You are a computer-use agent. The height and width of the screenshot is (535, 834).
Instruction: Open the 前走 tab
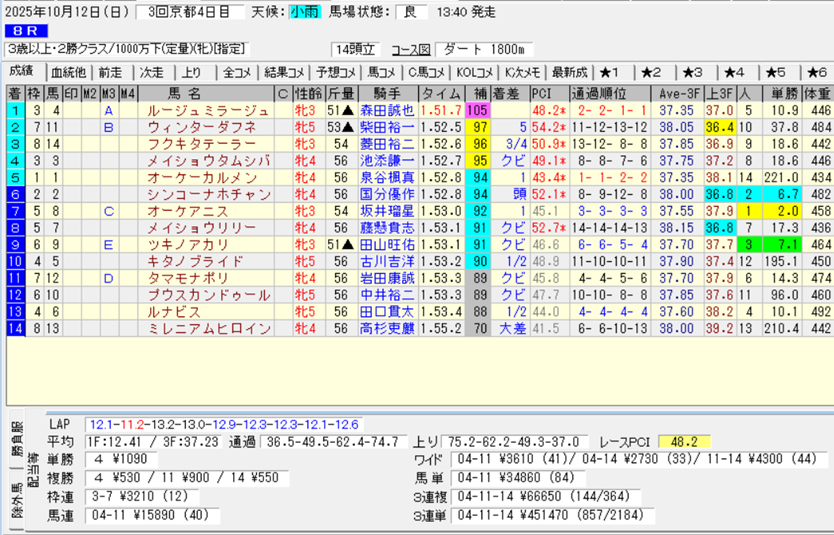pyautogui.click(x=110, y=72)
